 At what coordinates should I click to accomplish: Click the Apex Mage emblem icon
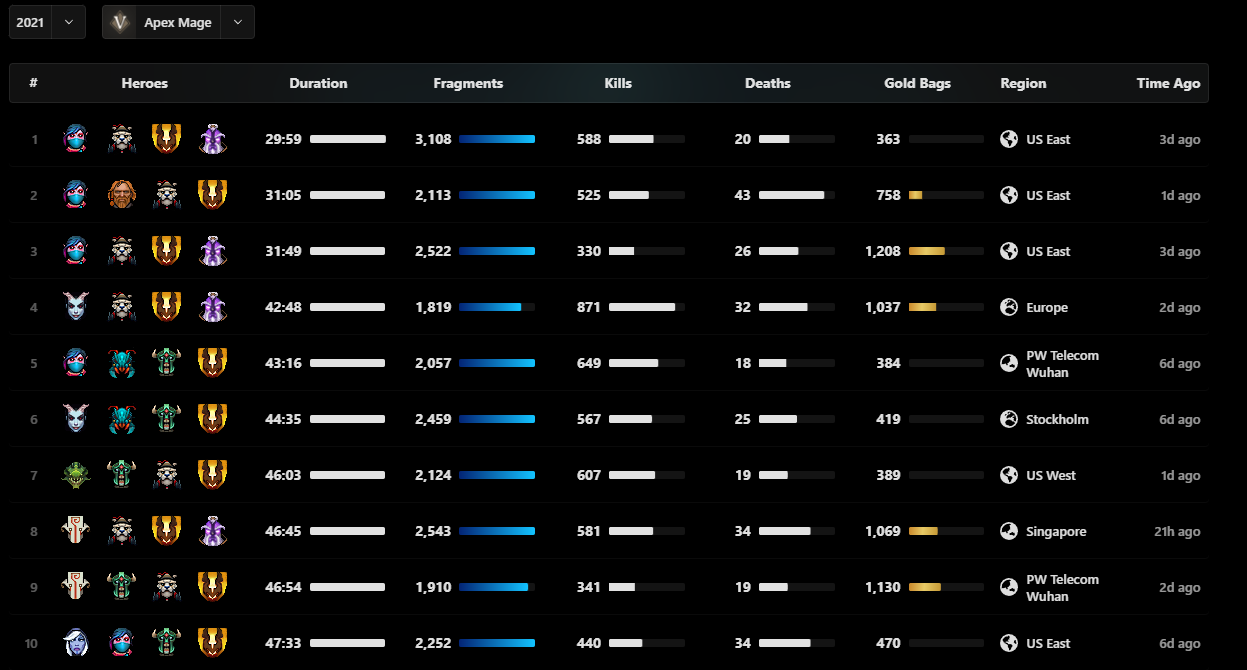[x=120, y=22]
